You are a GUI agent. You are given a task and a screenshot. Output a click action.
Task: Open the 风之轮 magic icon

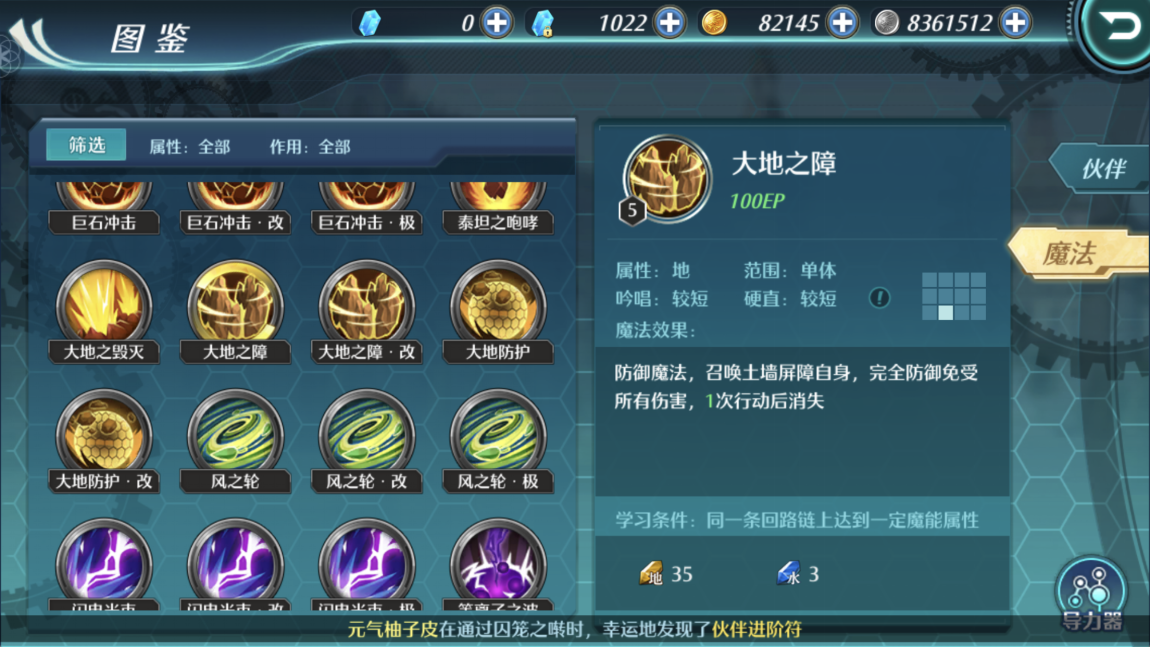pyautogui.click(x=235, y=440)
